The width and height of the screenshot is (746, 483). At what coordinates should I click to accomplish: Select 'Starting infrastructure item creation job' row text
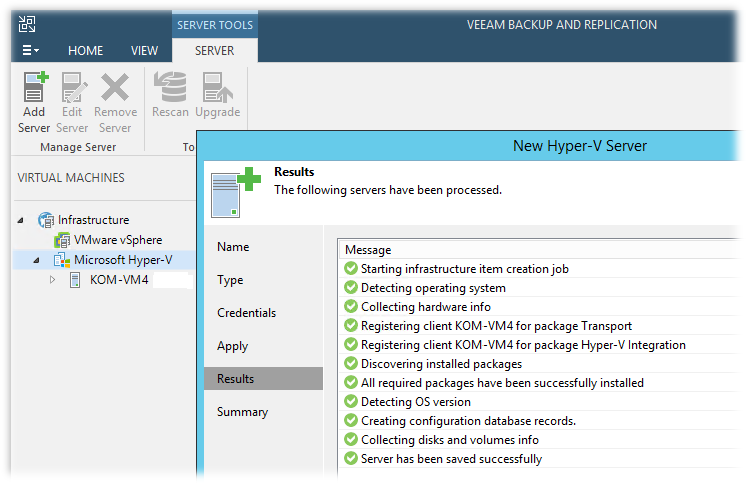(465, 269)
